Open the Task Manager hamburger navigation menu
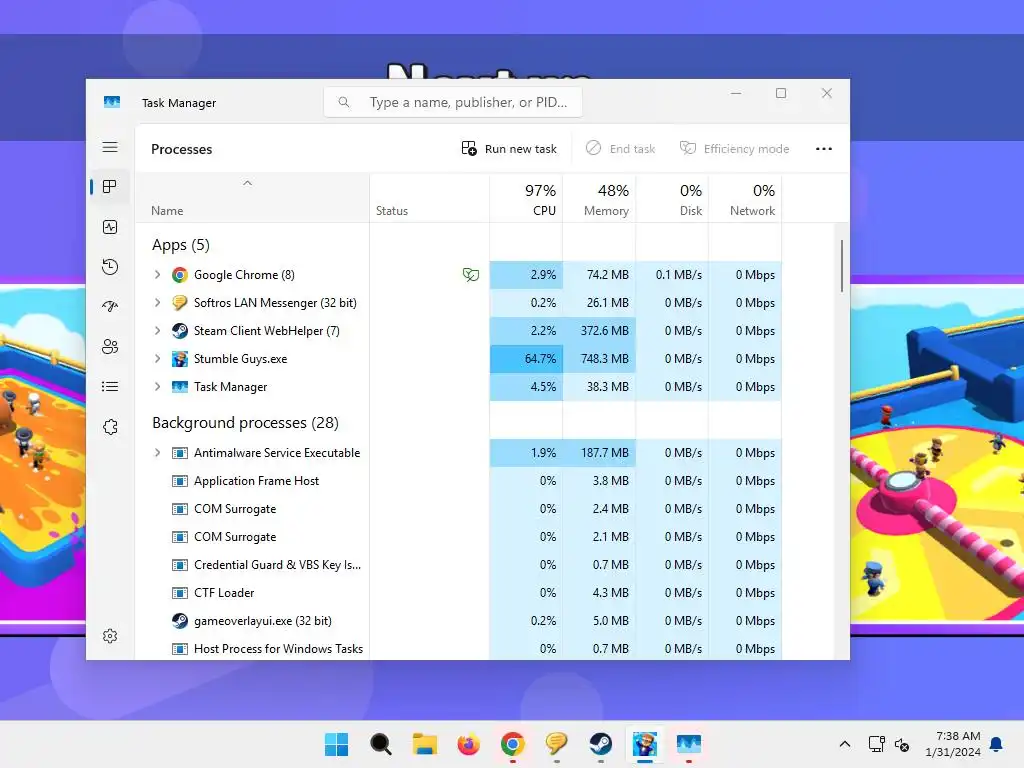The image size is (1024, 768). [x=110, y=147]
